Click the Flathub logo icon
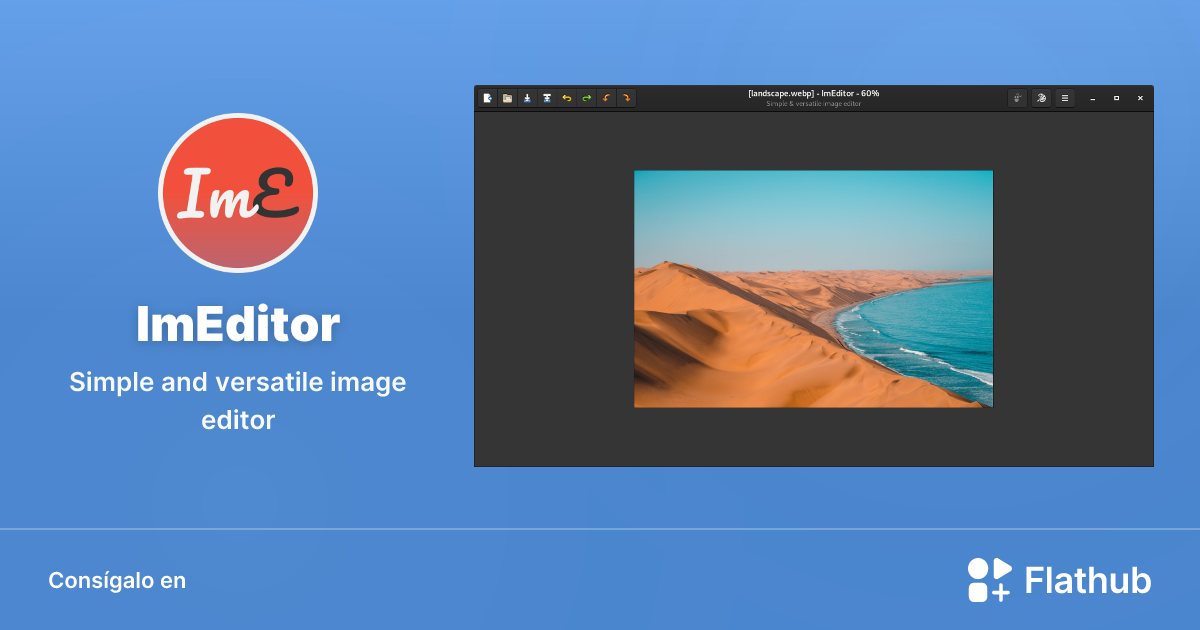The width and height of the screenshot is (1200, 630). click(988, 579)
